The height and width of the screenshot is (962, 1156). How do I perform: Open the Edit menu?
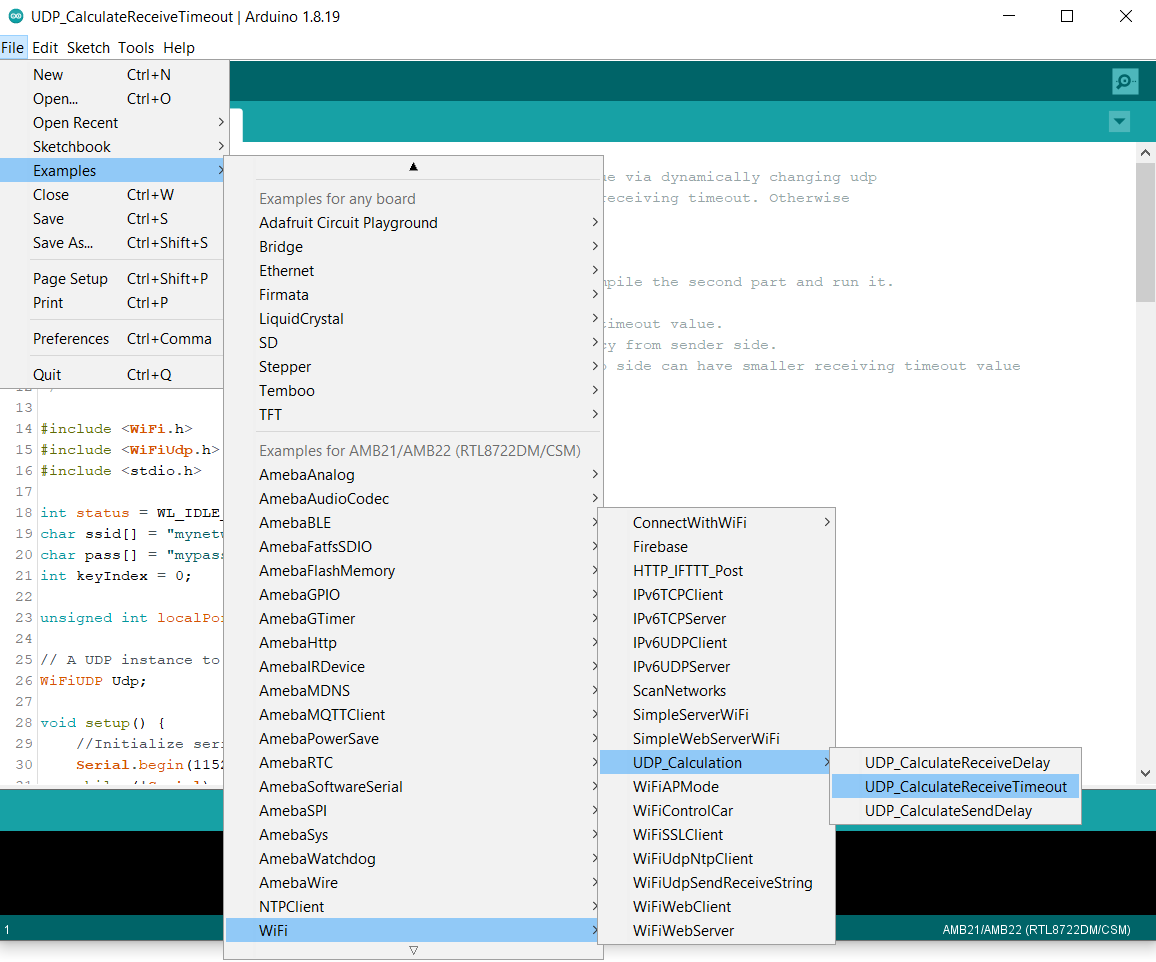[x=45, y=48]
